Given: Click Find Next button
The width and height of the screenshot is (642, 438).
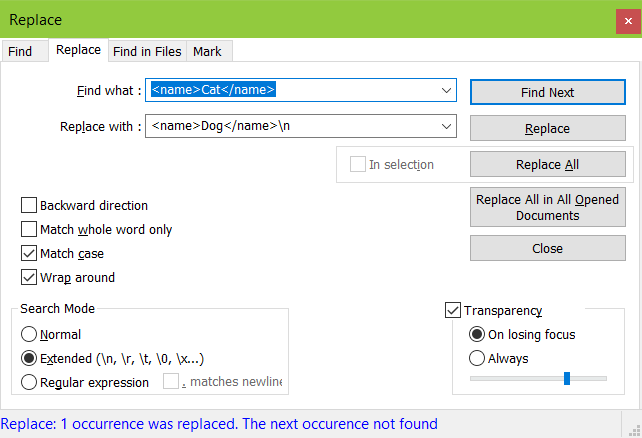Looking at the screenshot, I should pyautogui.click(x=547, y=92).
